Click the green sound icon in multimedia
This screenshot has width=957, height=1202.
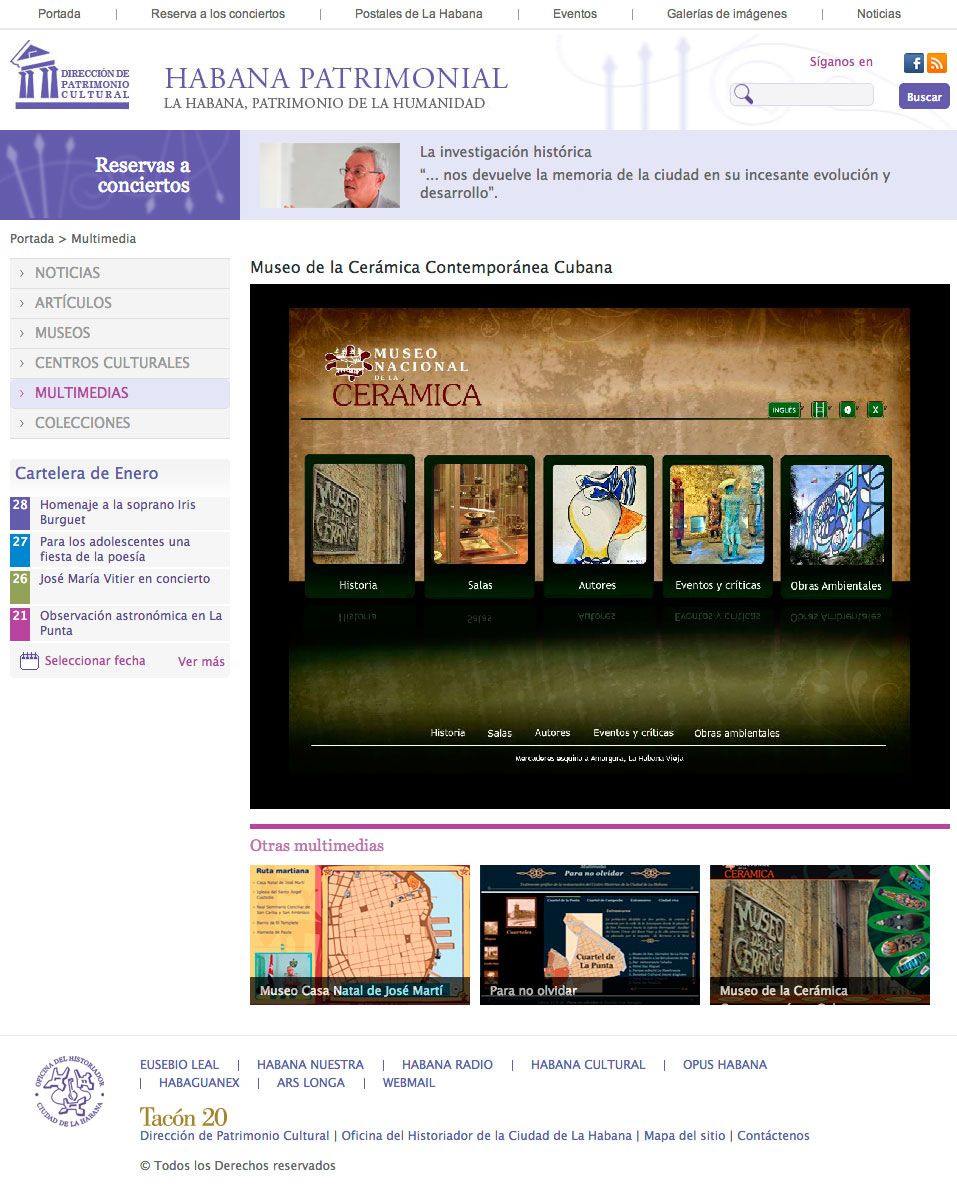coord(848,409)
